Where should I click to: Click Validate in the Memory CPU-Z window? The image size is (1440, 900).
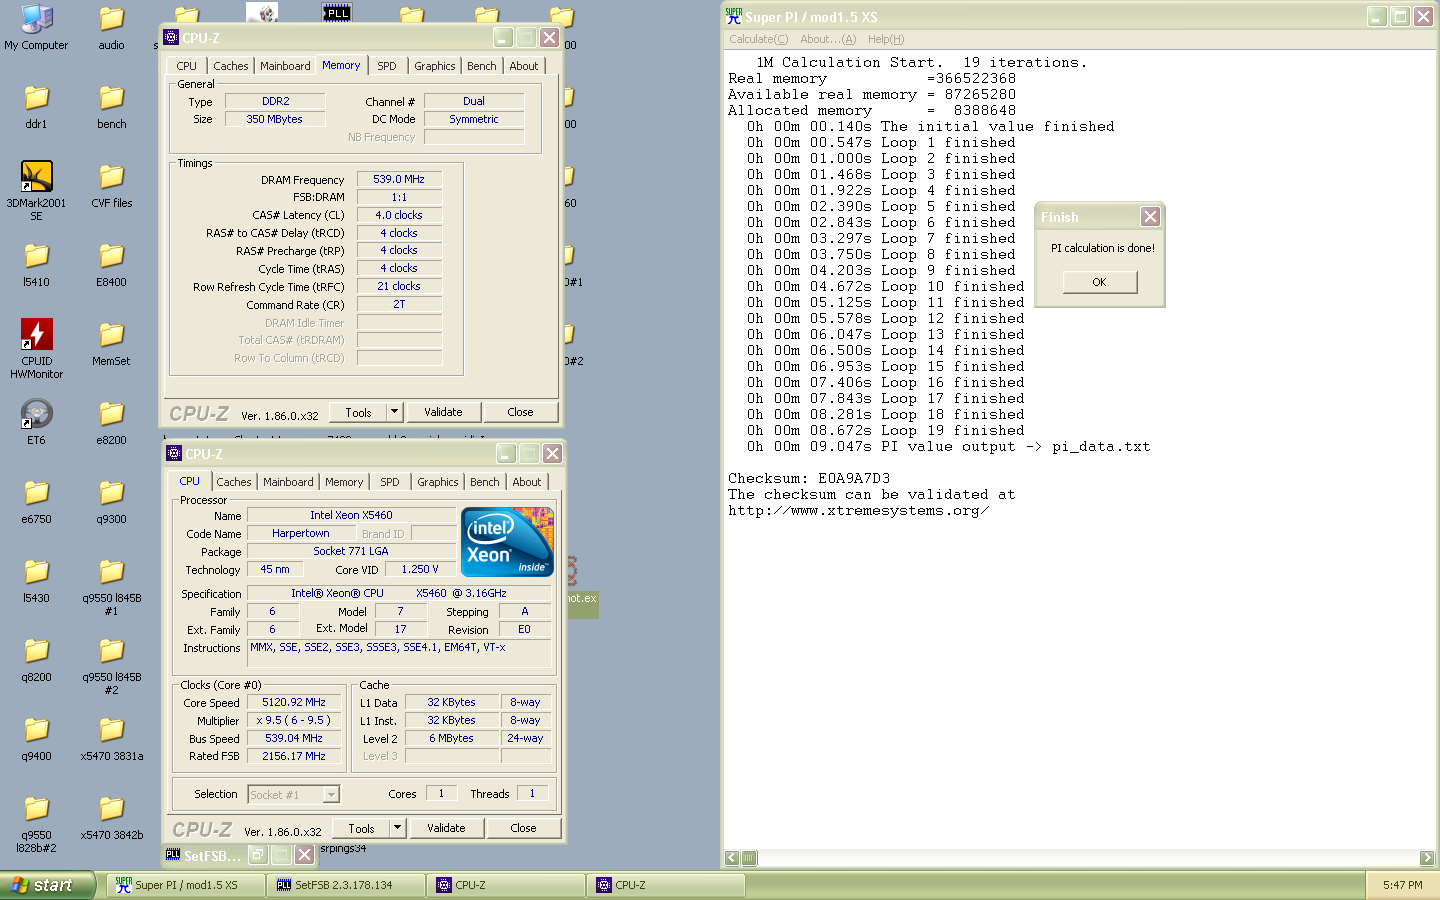pyautogui.click(x=443, y=412)
